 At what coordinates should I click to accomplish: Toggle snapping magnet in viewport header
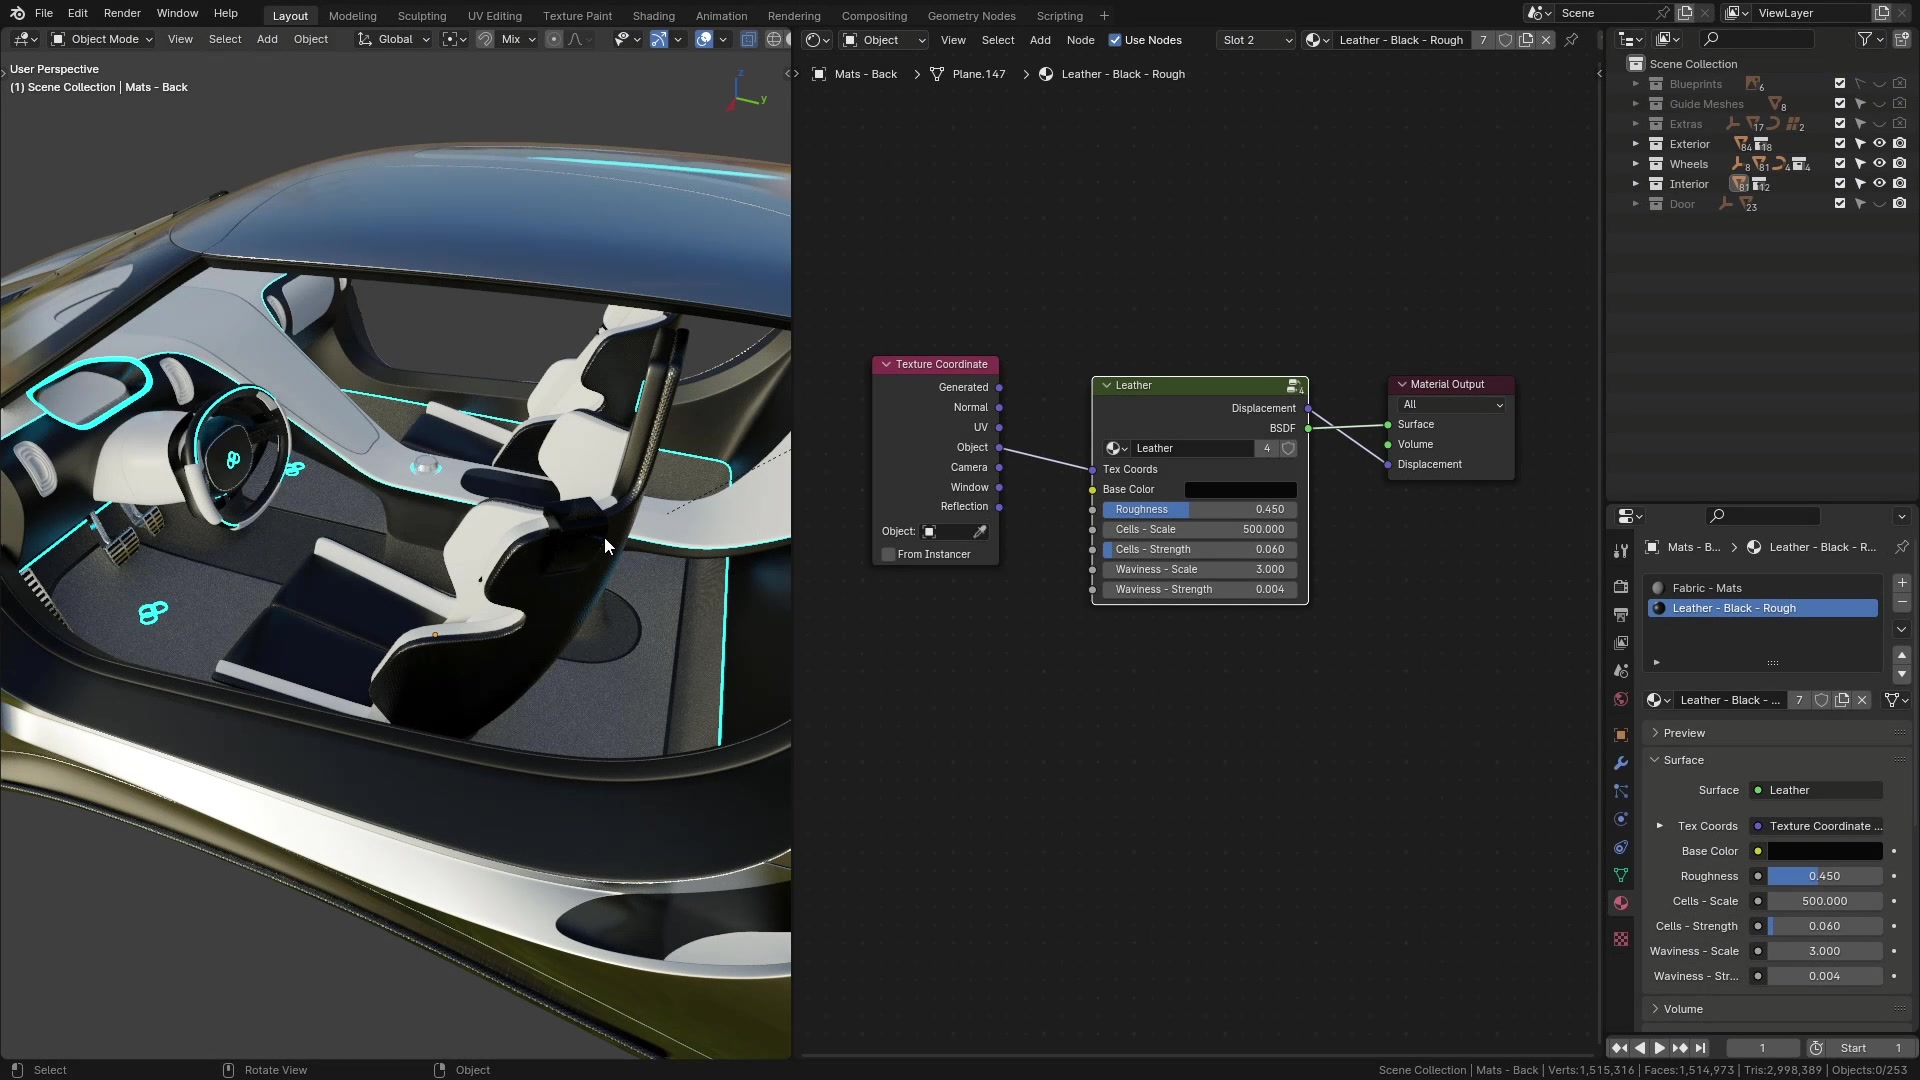pyautogui.click(x=484, y=39)
